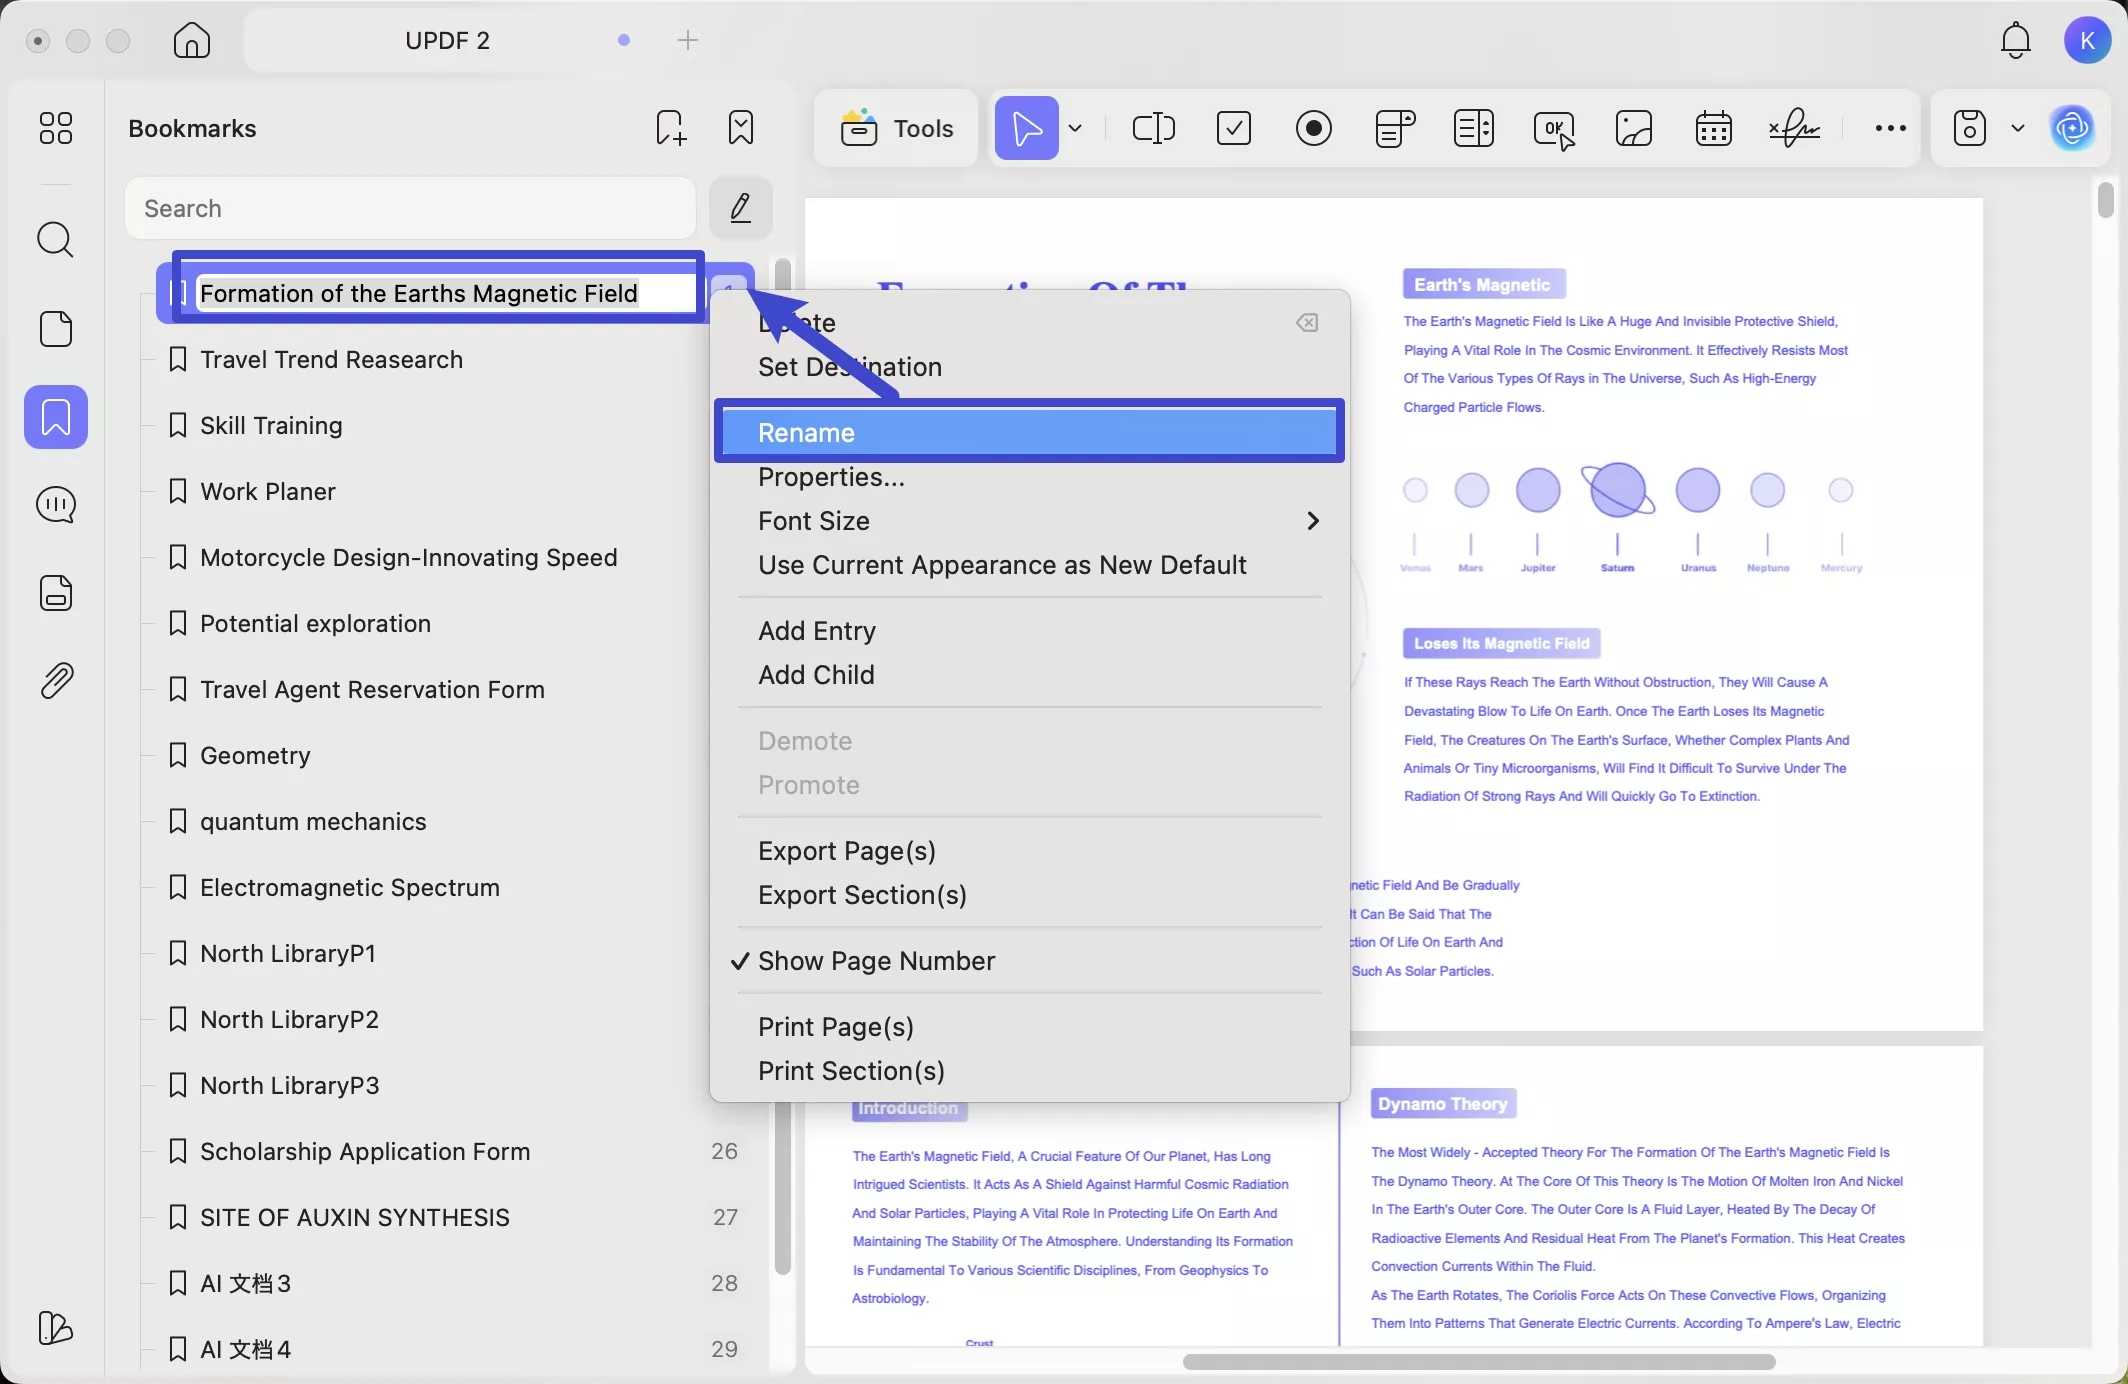Select Add Child menu entry
Image resolution: width=2128 pixels, height=1384 pixels.
pos(816,675)
